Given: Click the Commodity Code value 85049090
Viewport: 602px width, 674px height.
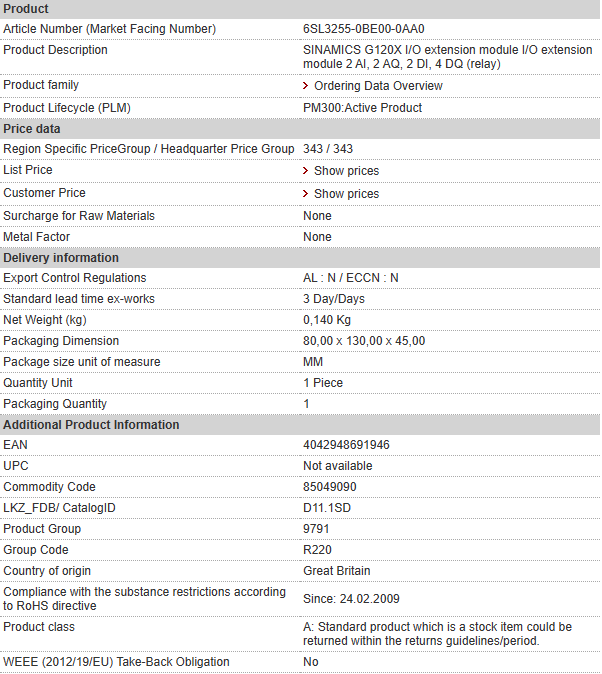Looking at the screenshot, I should pyautogui.click(x=330, y=487).
